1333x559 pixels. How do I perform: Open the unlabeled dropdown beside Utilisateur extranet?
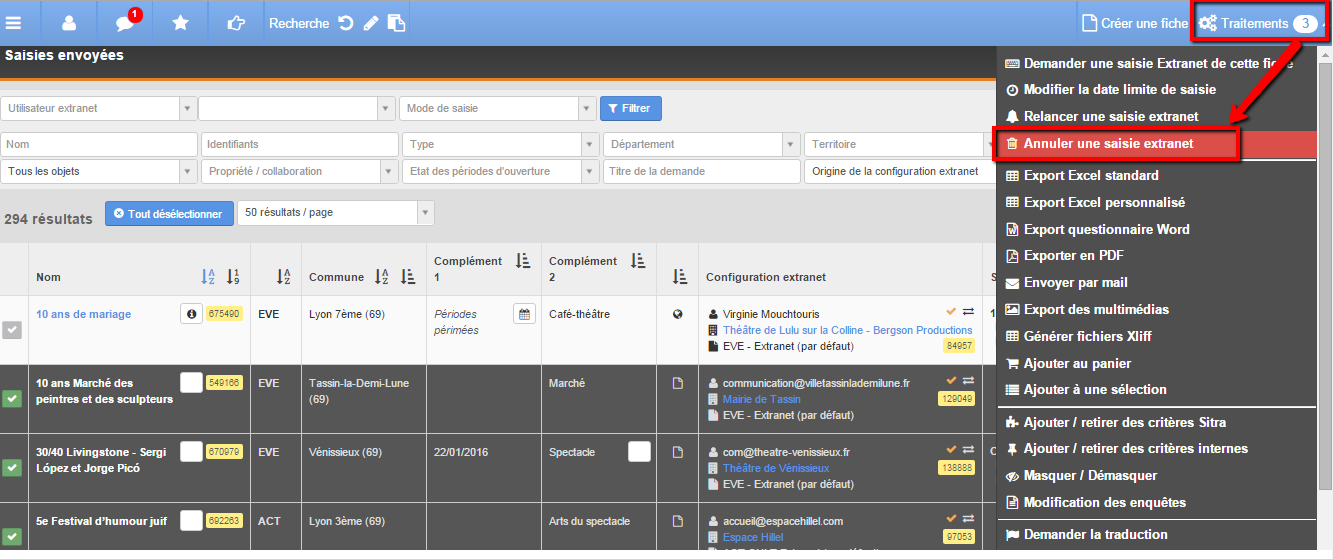[x=297, y=108]
